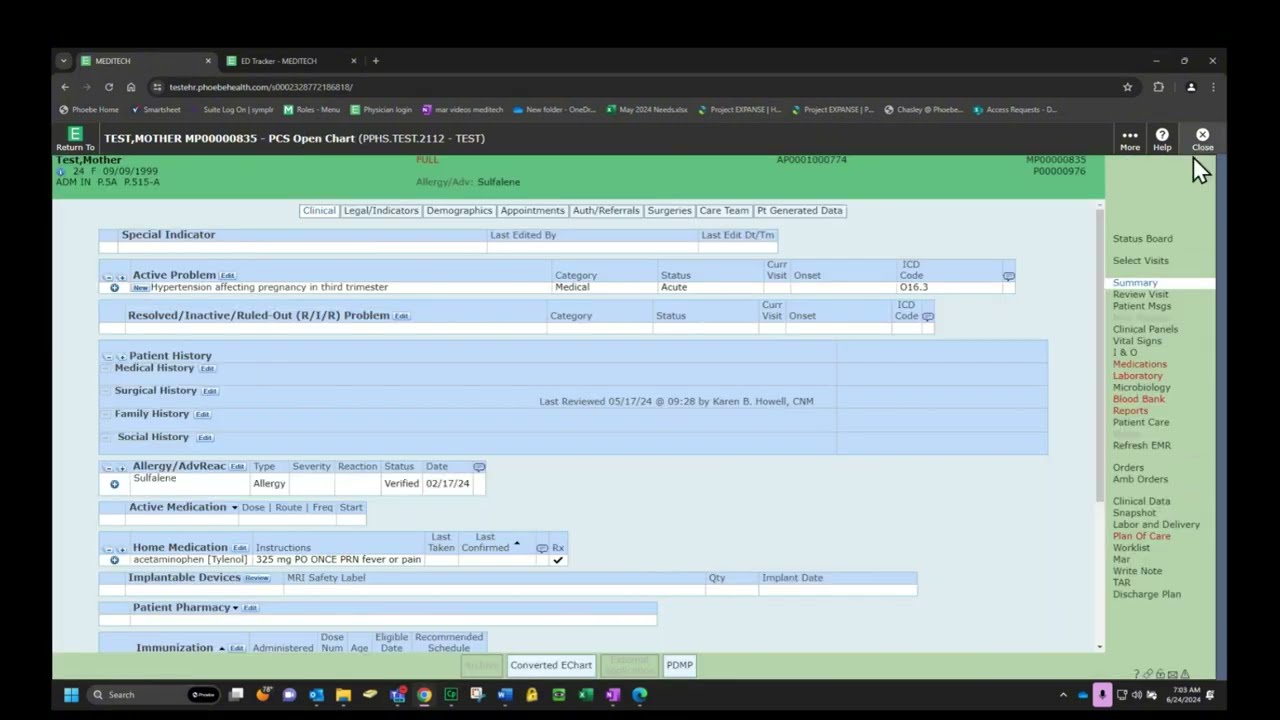1280x720 pixels.
Task: Expand the acetaminophen medication row plus icon
Action: tap(114, 560)
